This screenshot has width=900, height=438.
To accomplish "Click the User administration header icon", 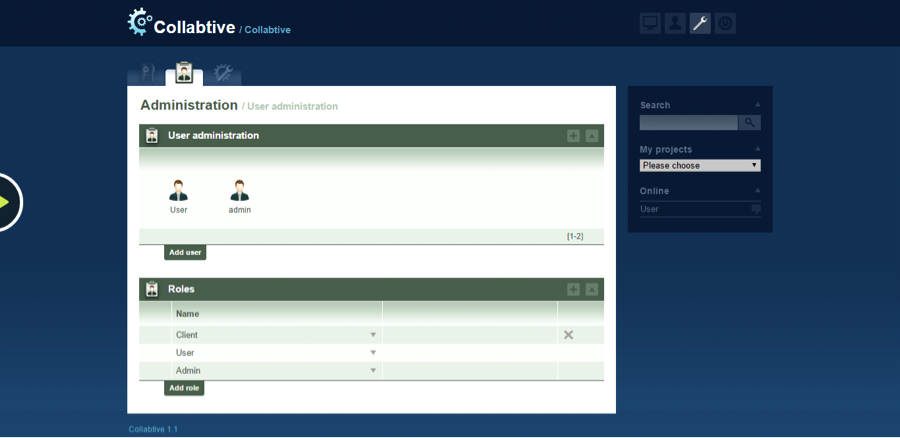I will tap(152, 135).
